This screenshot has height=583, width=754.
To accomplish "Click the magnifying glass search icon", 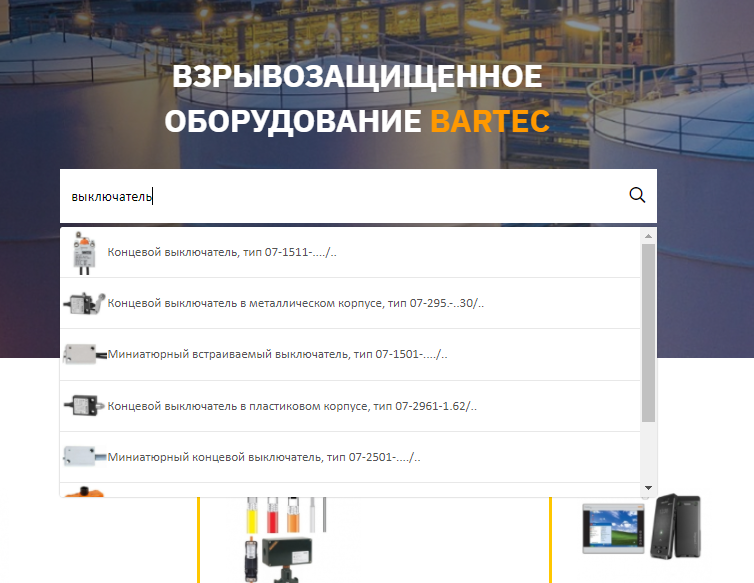I will [637, 195].
